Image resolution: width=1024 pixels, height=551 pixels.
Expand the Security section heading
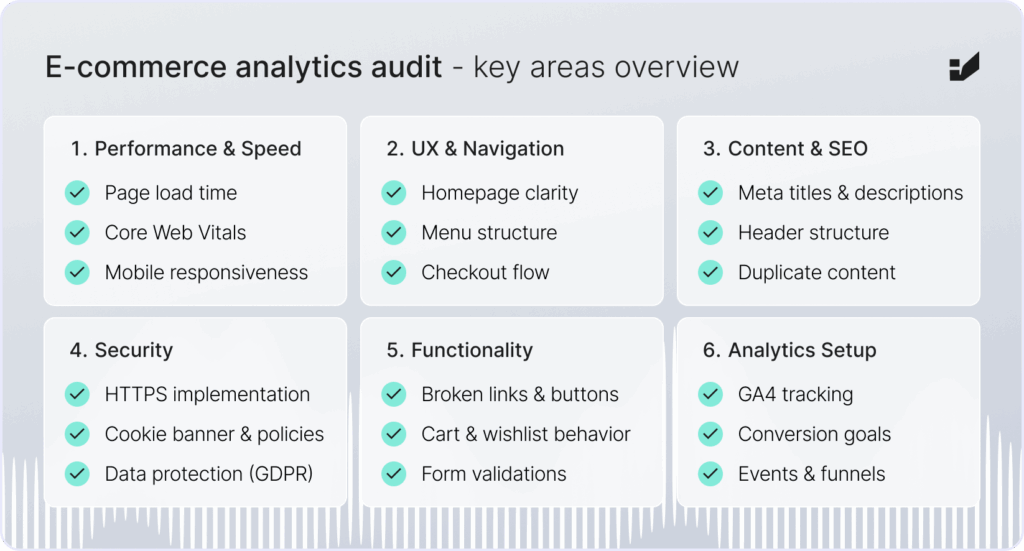coord(121,351)
